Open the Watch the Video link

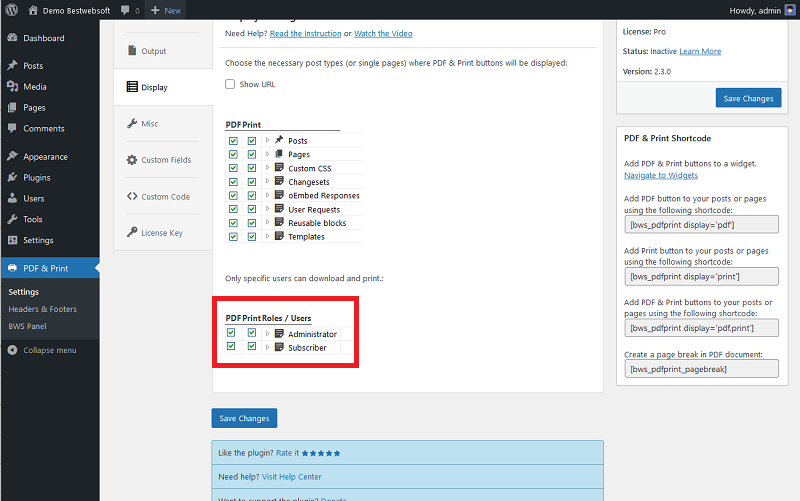pos(383,34)
